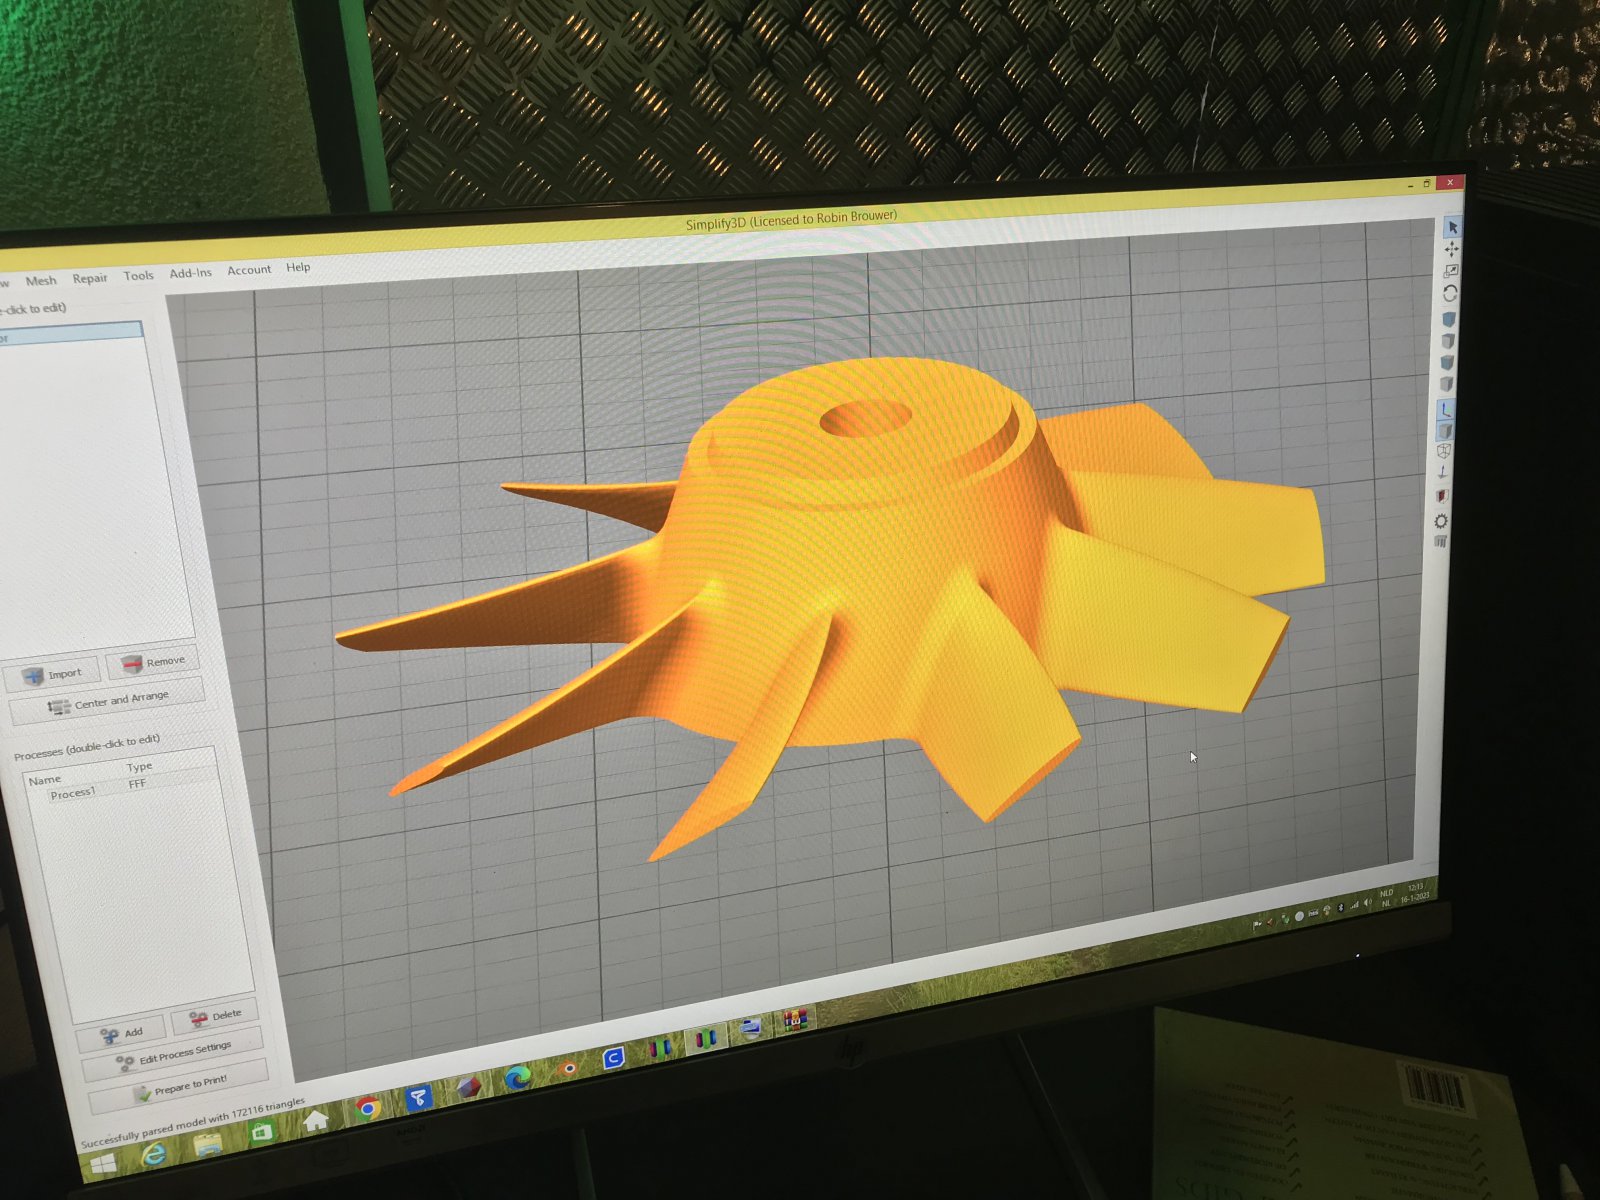Screen dimensions: 1600x1200
Task: Open the Account menu
Action: [x=249, y=270]
